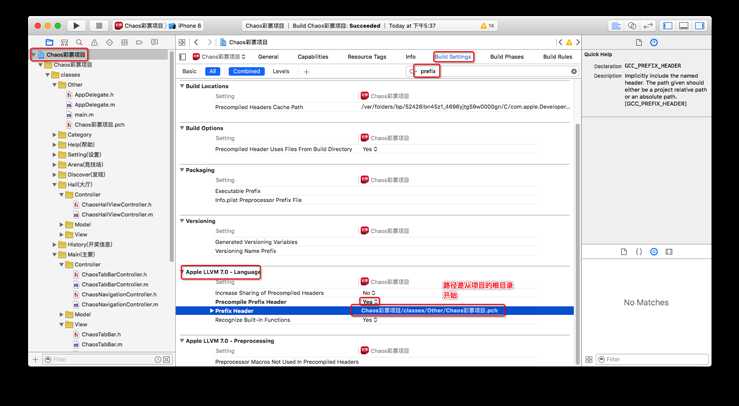The image size is (739, 406).
Task: Open the File Template library
Action: pos(624,252)
